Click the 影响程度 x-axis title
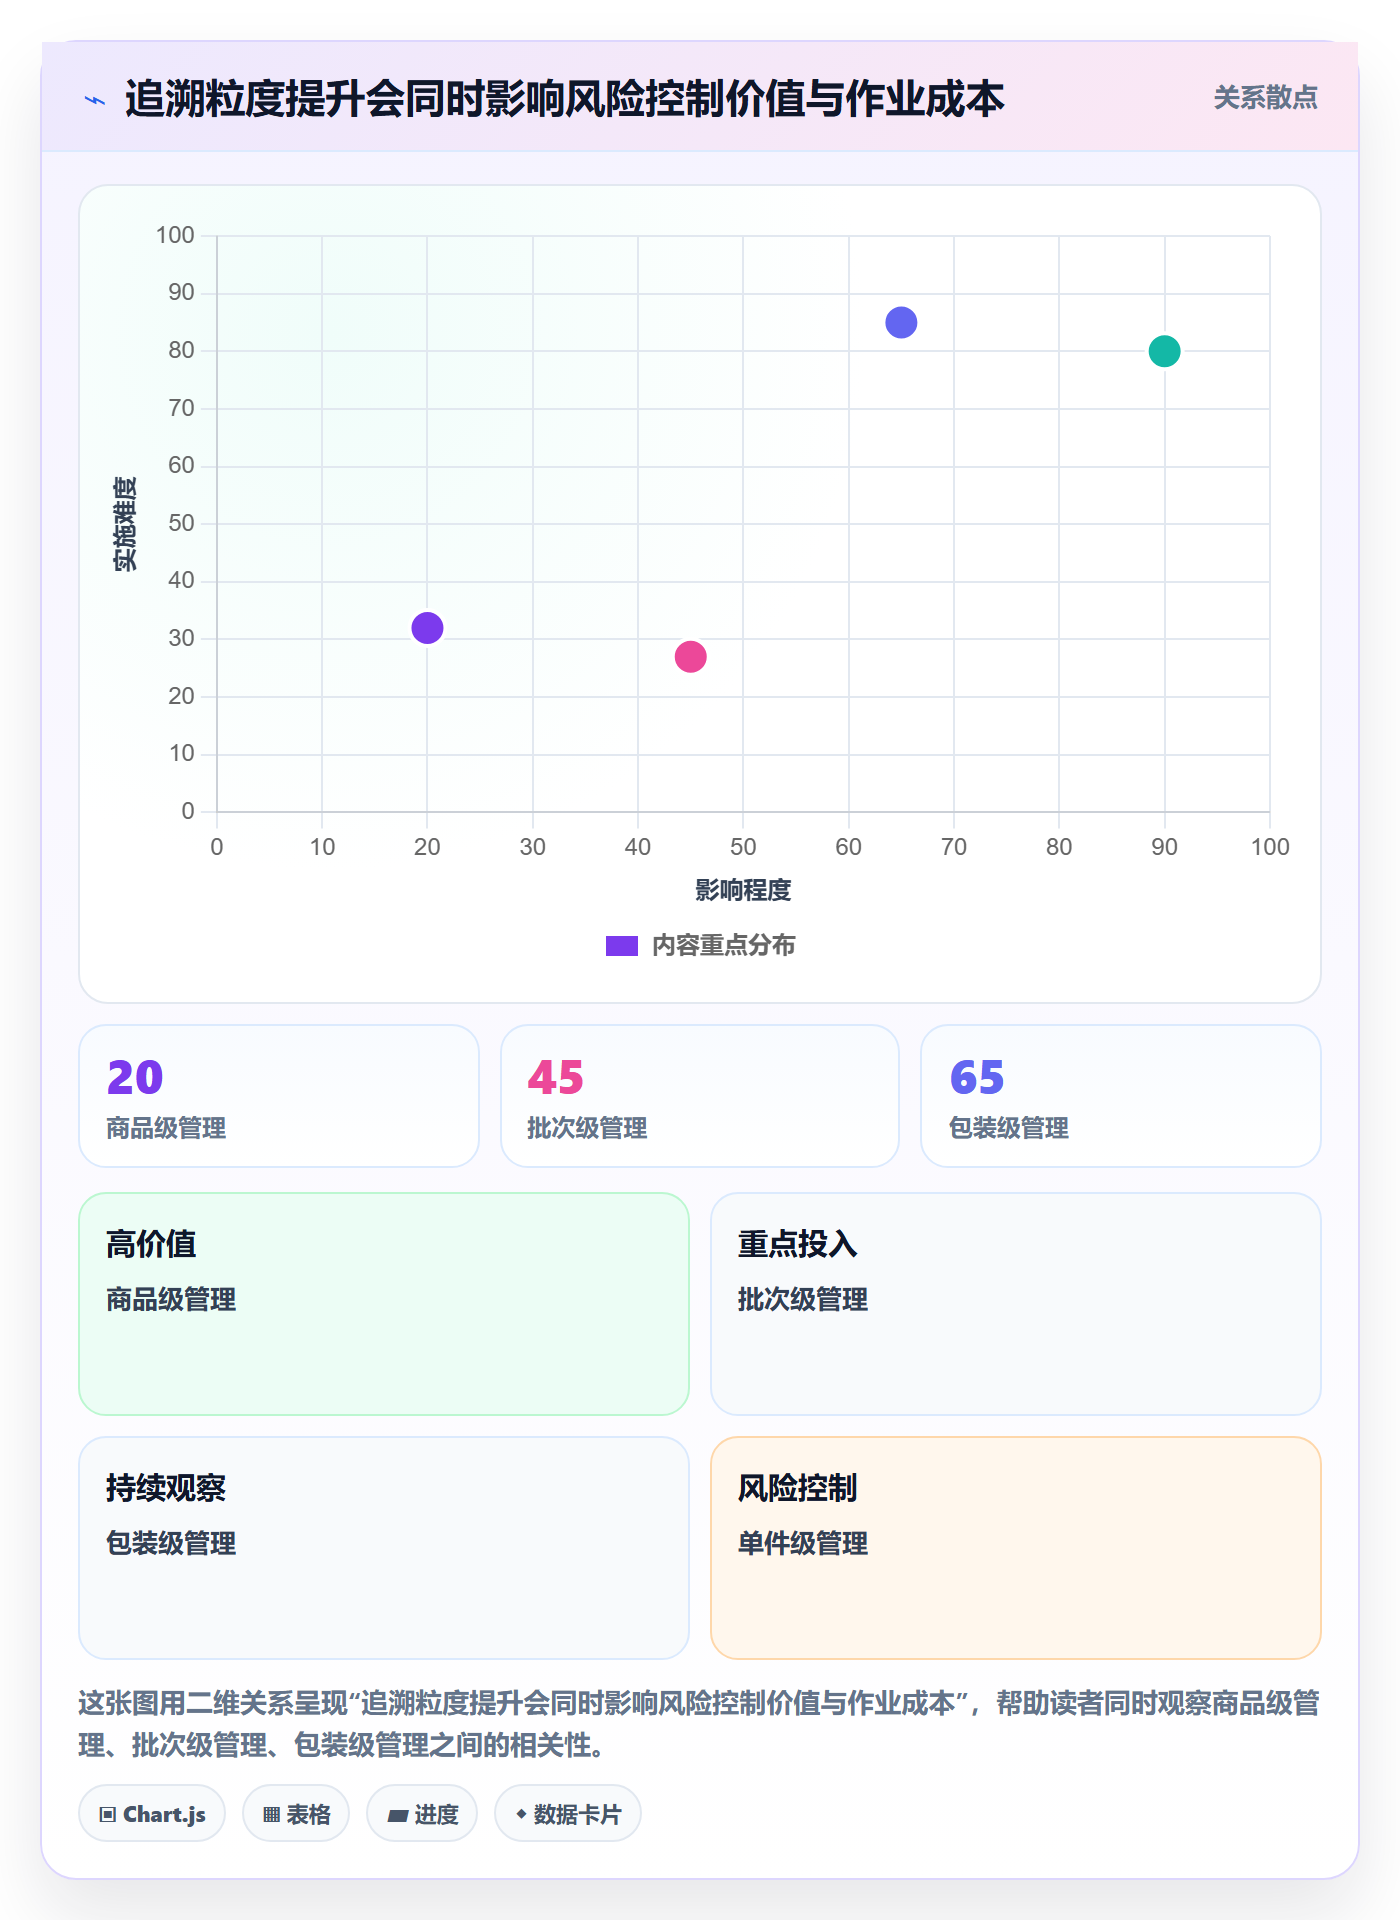 pyautogui.click(x=743, y=890)
